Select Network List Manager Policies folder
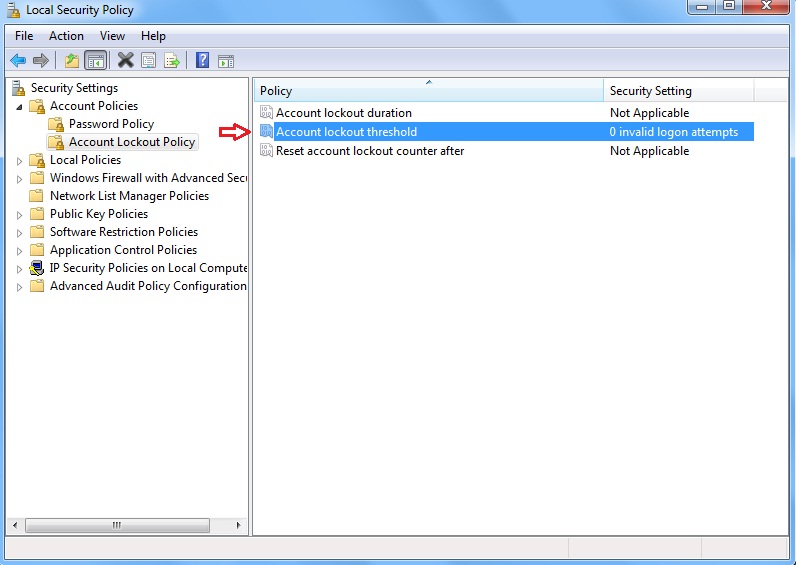796x565 pixels. (129, 196)
